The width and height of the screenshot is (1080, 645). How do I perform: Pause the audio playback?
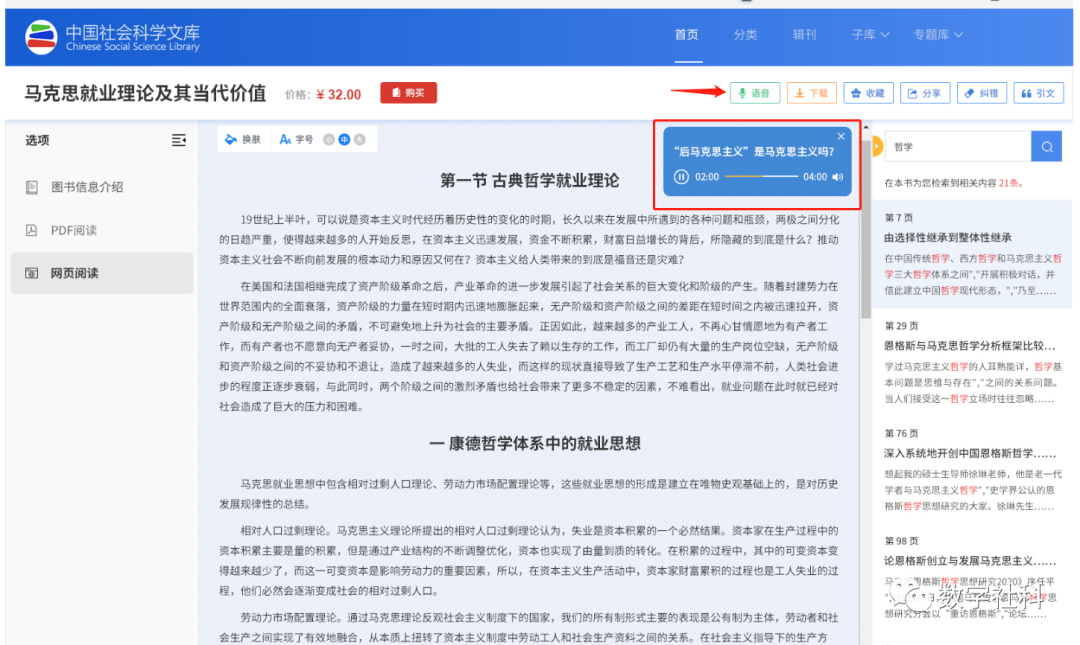[681, 177]
